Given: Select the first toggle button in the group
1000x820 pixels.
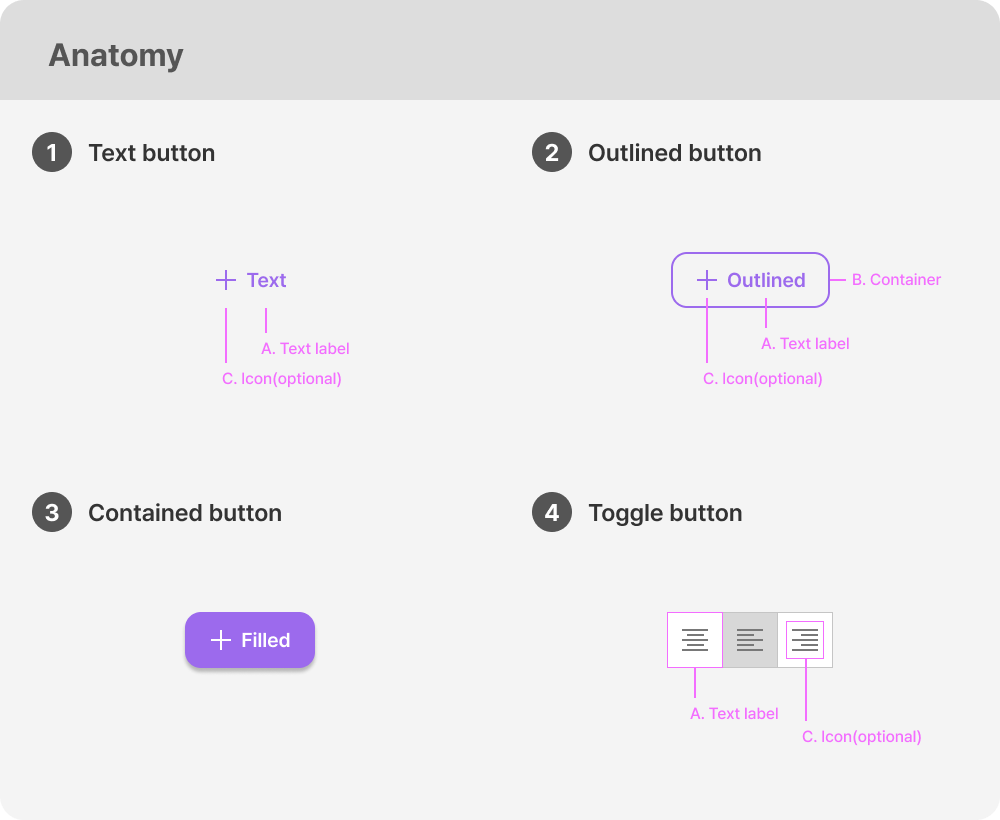Looking at the screenshot, I should point(695,640).
